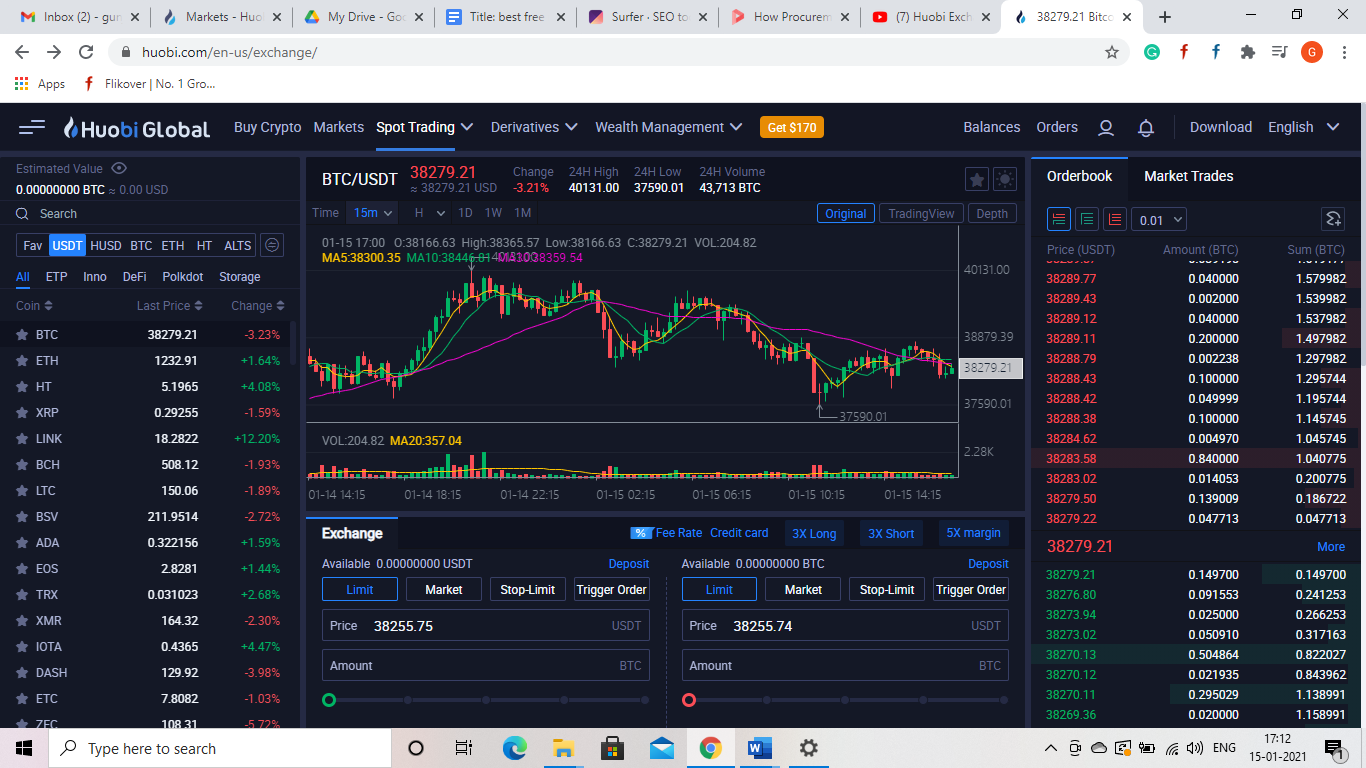
Task: Show combined buy and sell orderbook view
Action: pos(1060,219)
